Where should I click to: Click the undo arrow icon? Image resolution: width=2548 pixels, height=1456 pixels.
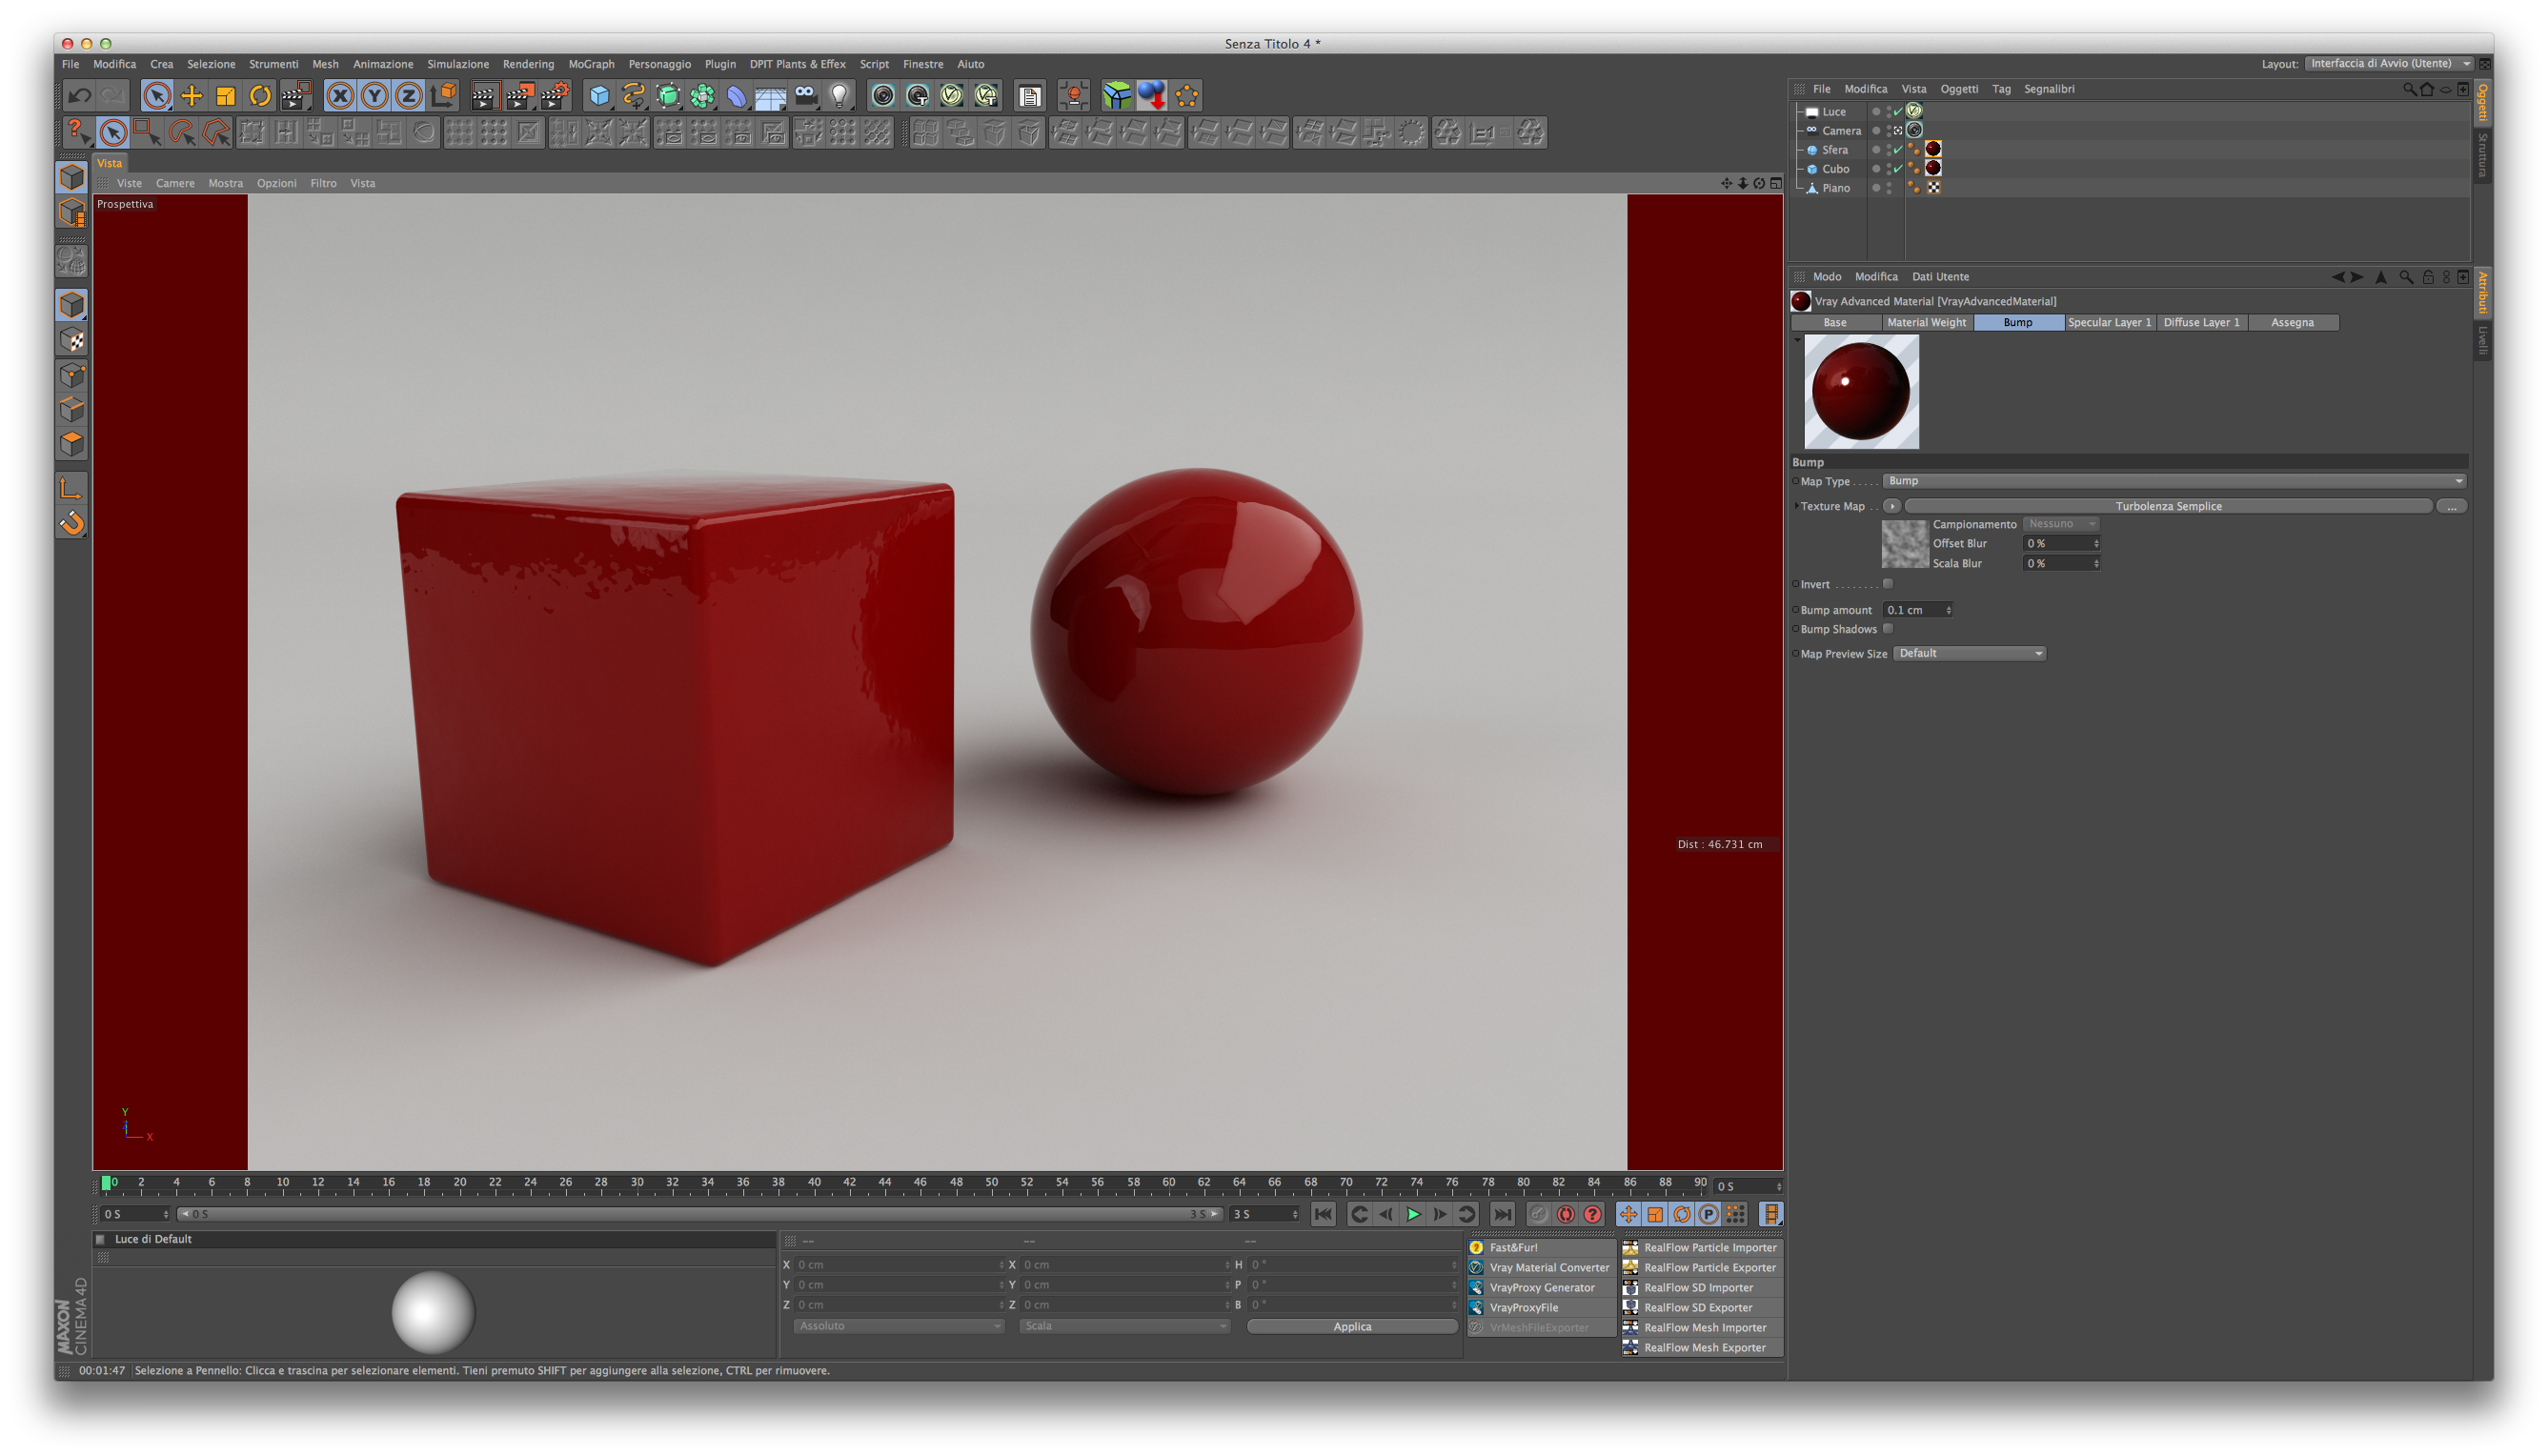coord(80,96)
